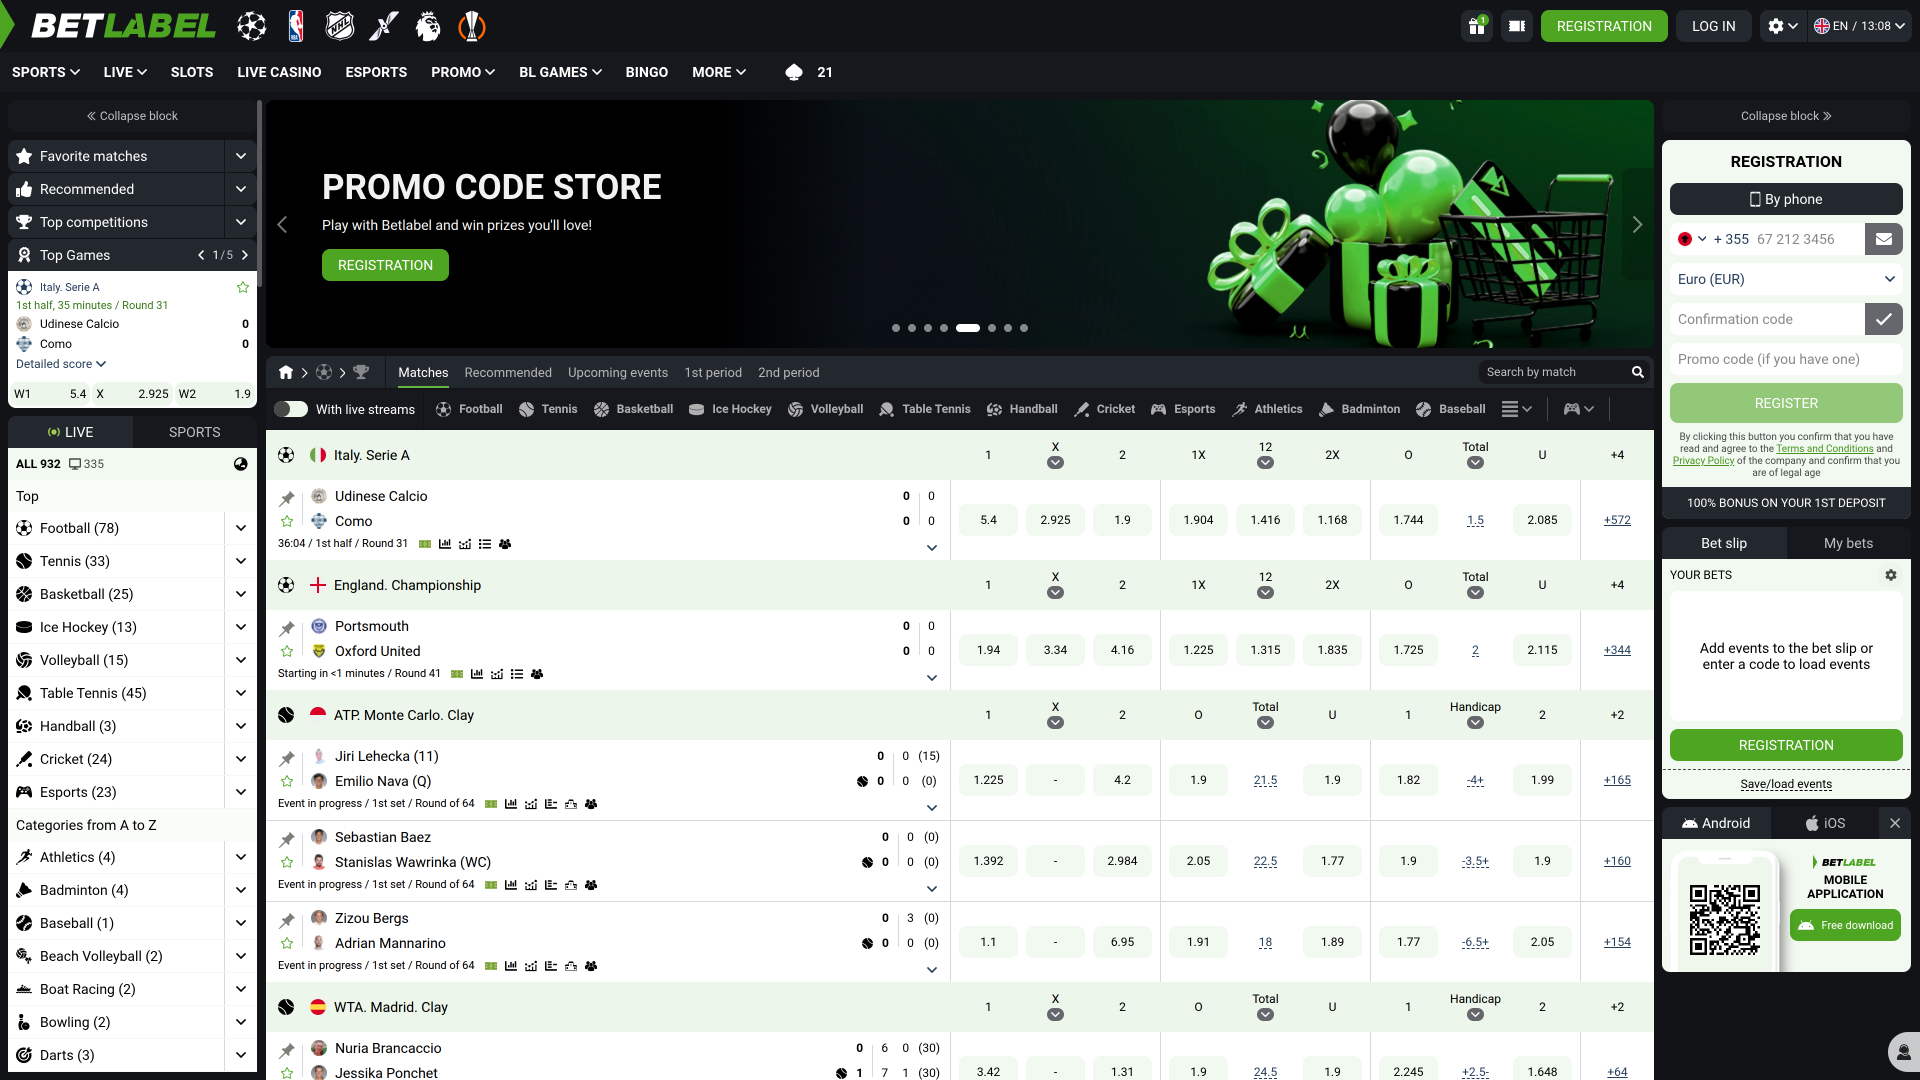Click the home icon in breadcrumb bar
1920x1080 pixels.
(286, 372)
